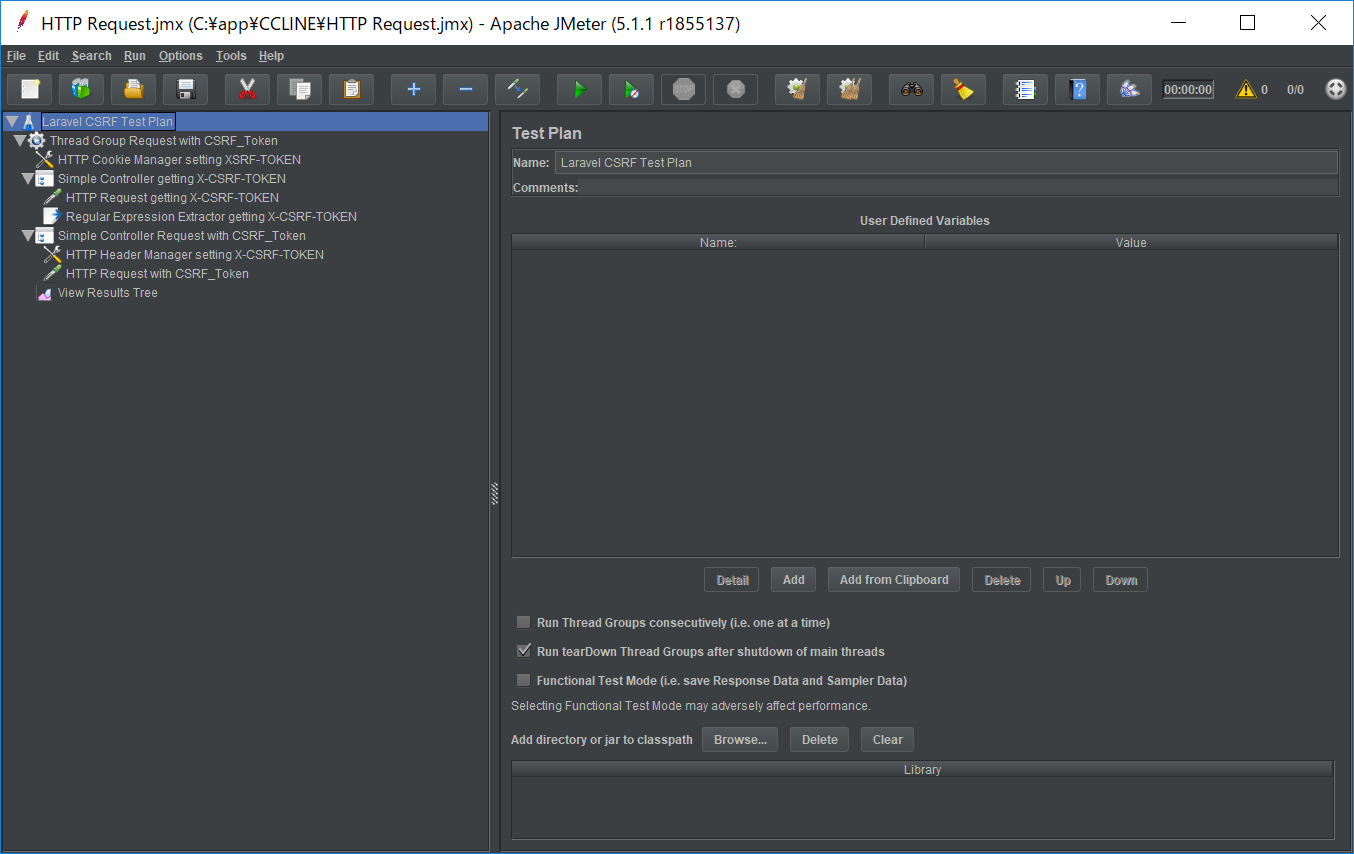Open the Tools menu
Screen dimensions: 1354x854
(231, 56)
